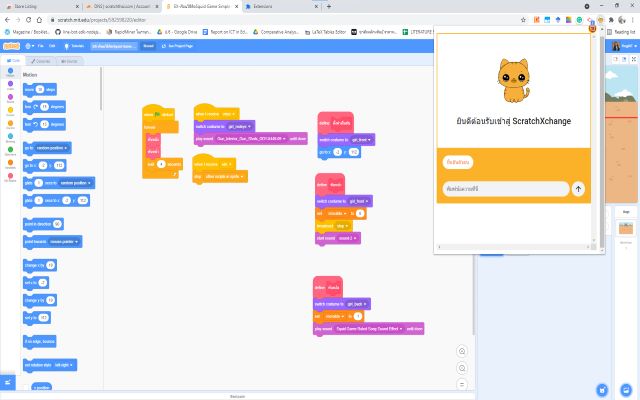Click the steps value in move block
640x400 pixels.
[x=40, y=89]
